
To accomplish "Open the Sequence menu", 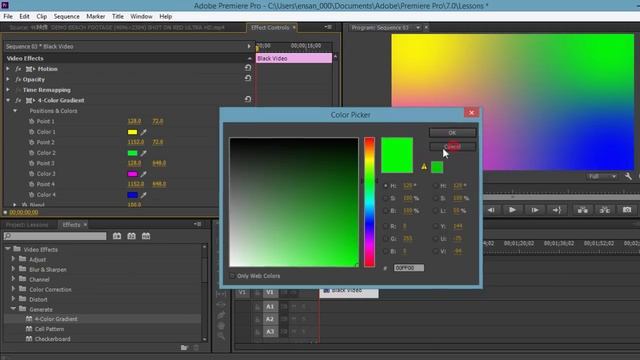I will coord(67,16).
